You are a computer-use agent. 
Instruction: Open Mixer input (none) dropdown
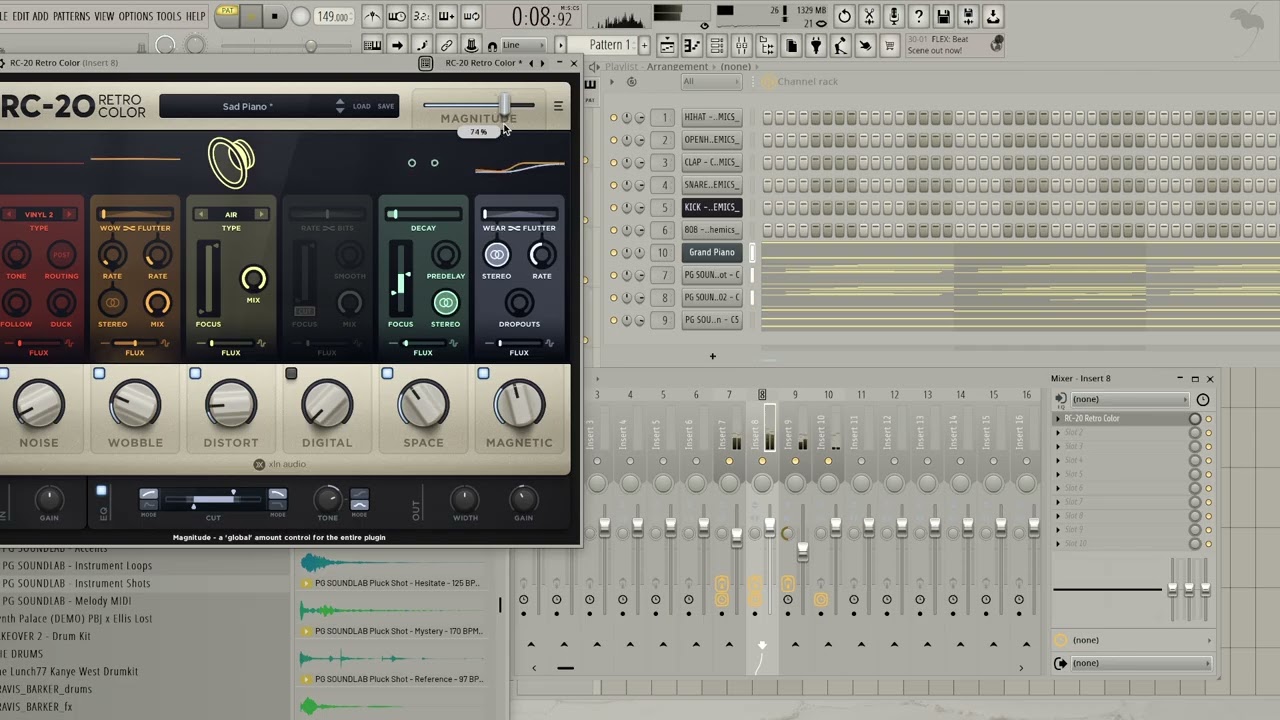1128,399
